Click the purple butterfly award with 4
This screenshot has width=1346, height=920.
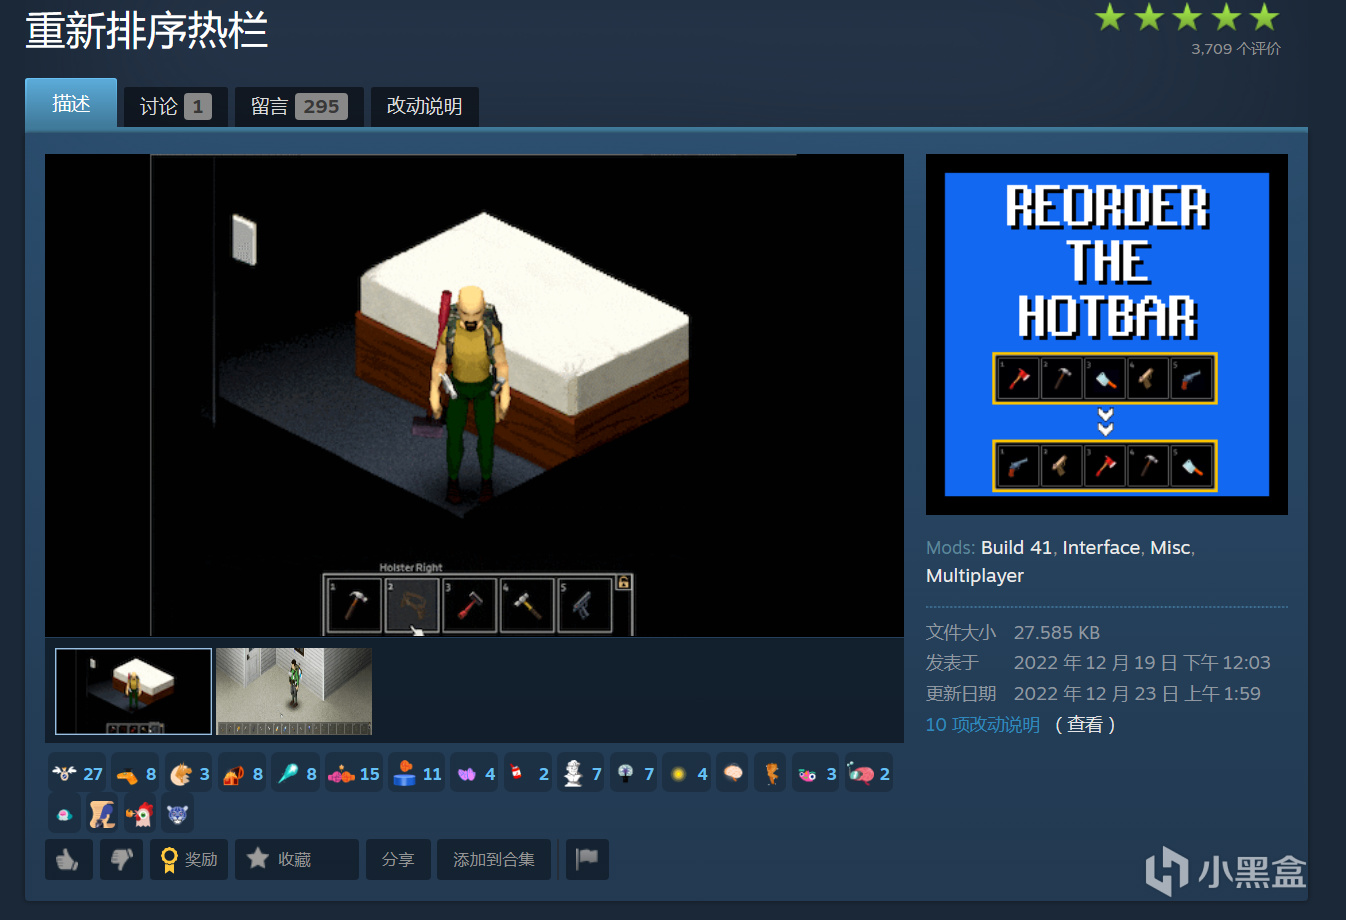tap(475, 773)
